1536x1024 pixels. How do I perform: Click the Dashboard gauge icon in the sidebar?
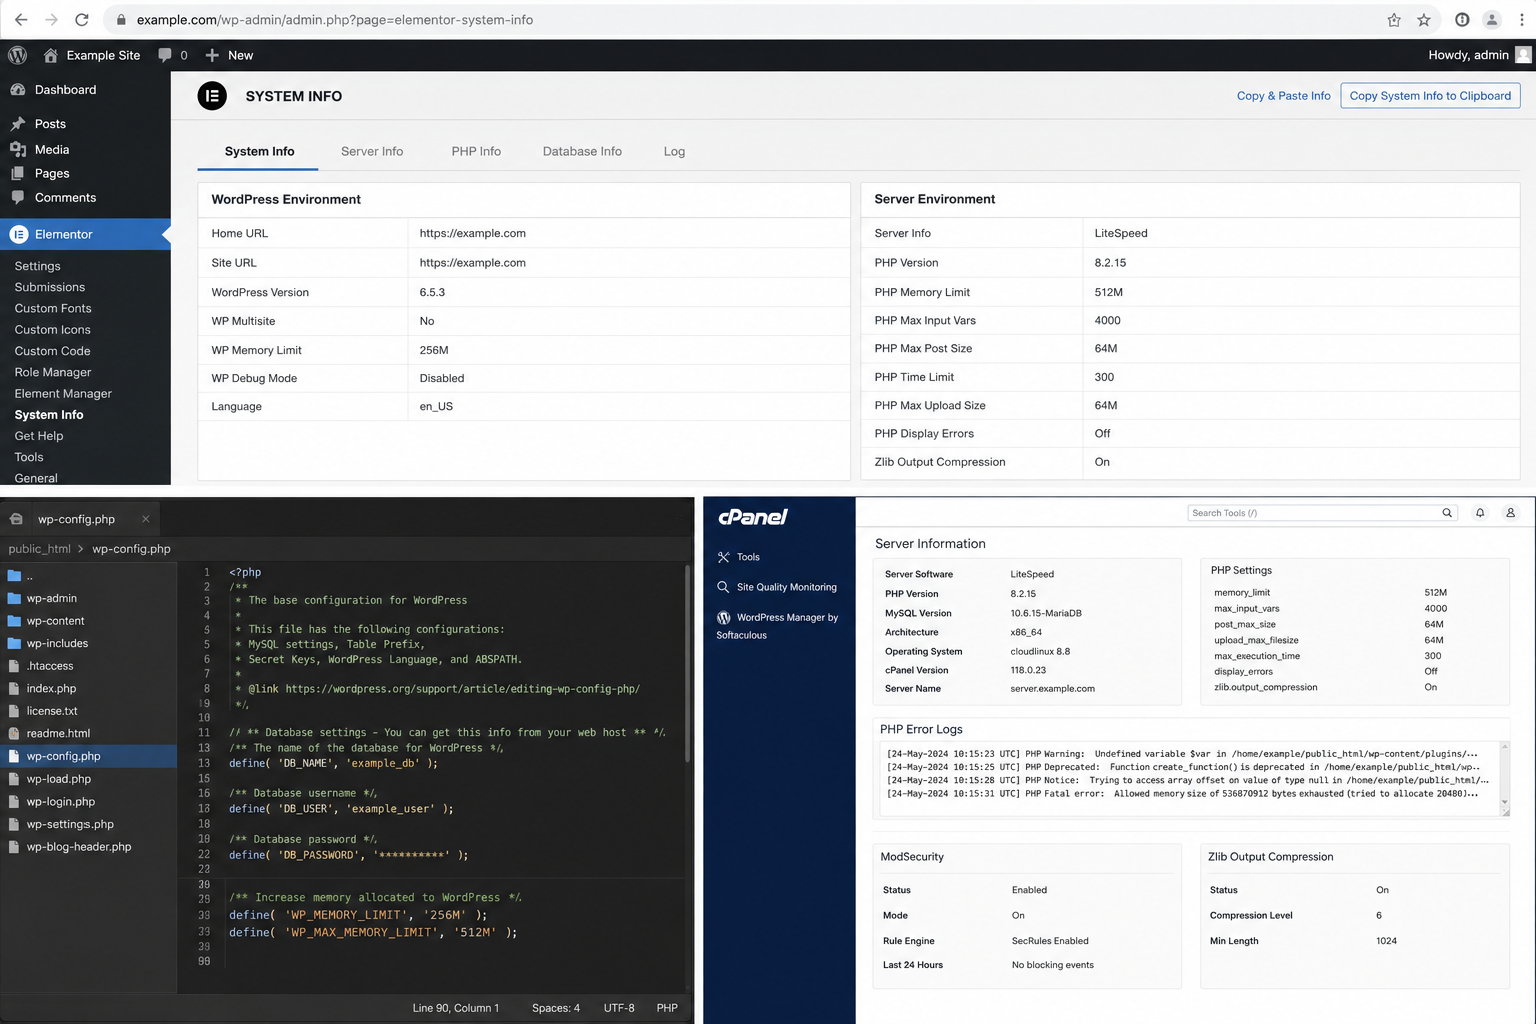(x=18, y=90)
